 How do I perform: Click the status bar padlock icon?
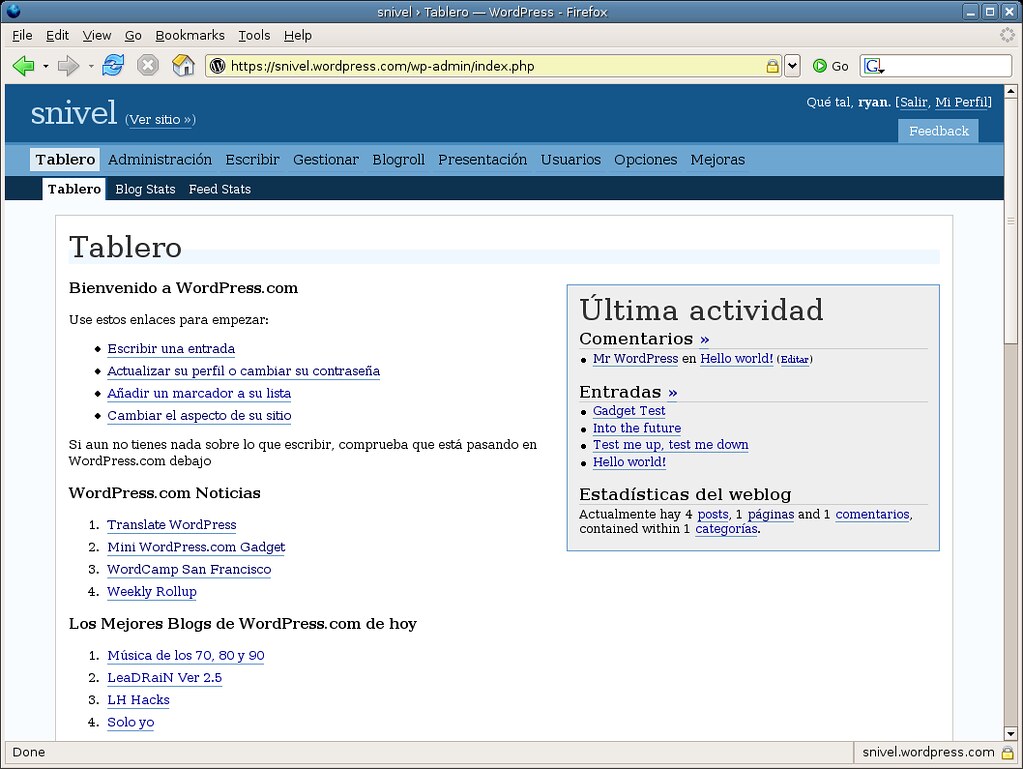1008,752
